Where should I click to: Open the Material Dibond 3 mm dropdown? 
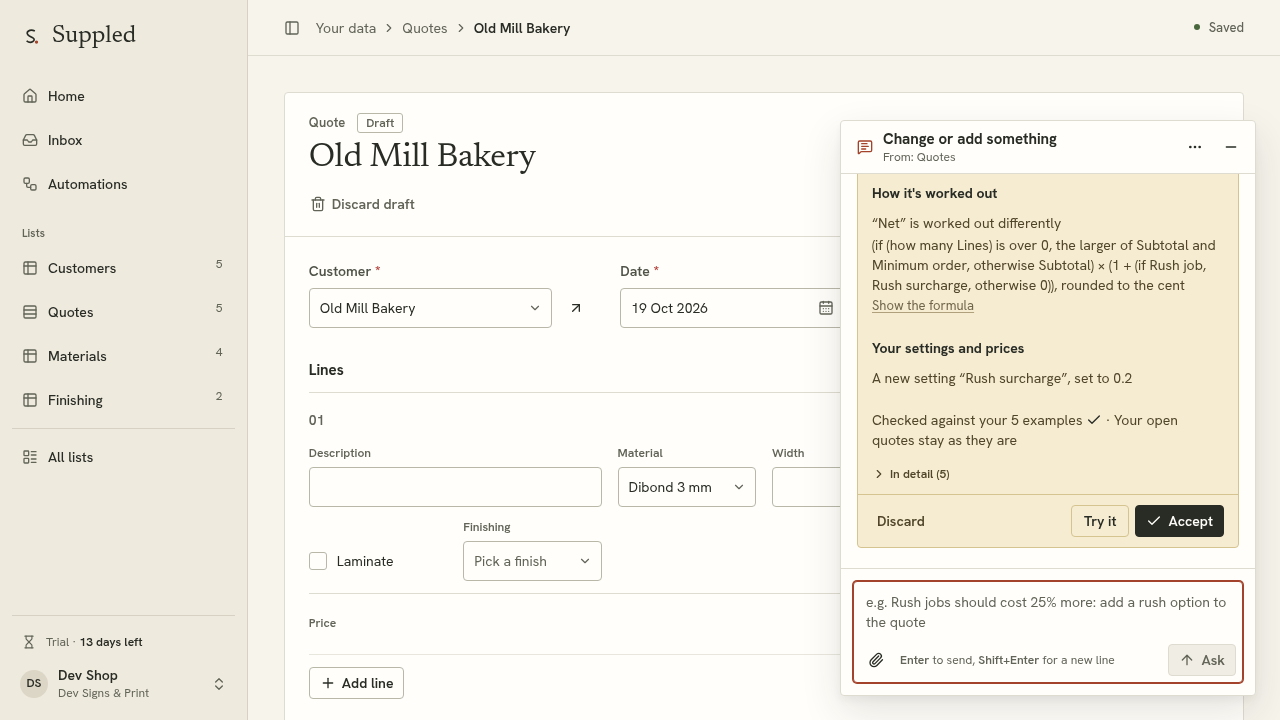[x=687, y=487]
